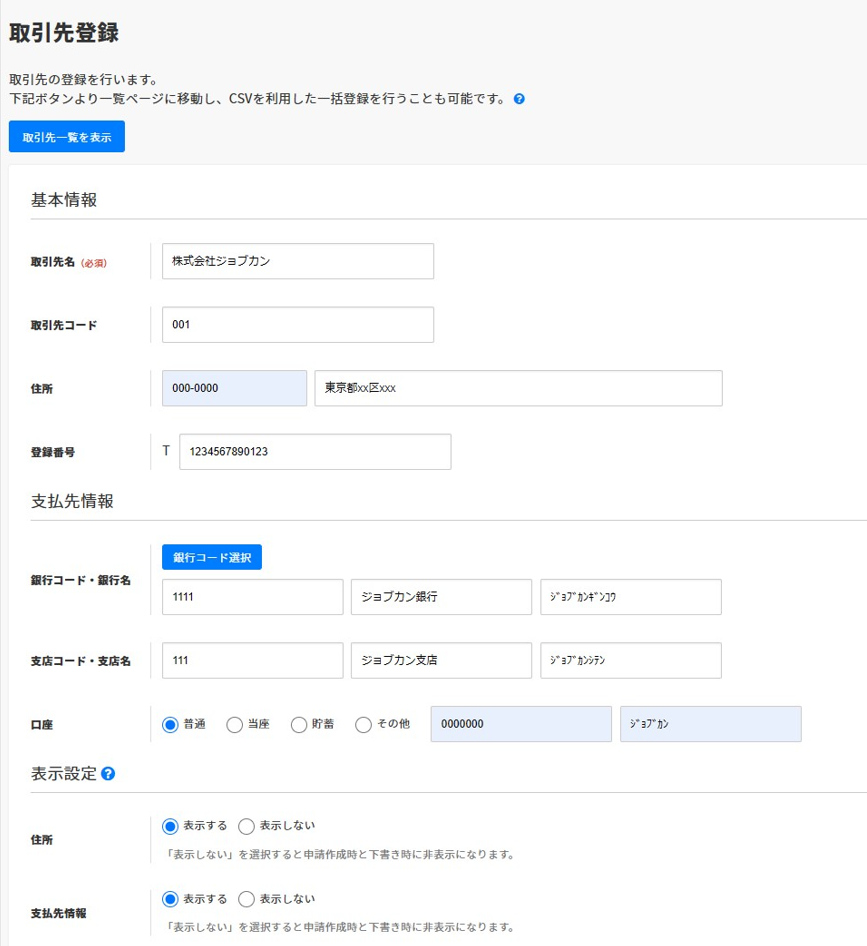Edit the address field 東京都xx区xxx
This screenshot has height=946, width=867.
(x=518, y=388)
